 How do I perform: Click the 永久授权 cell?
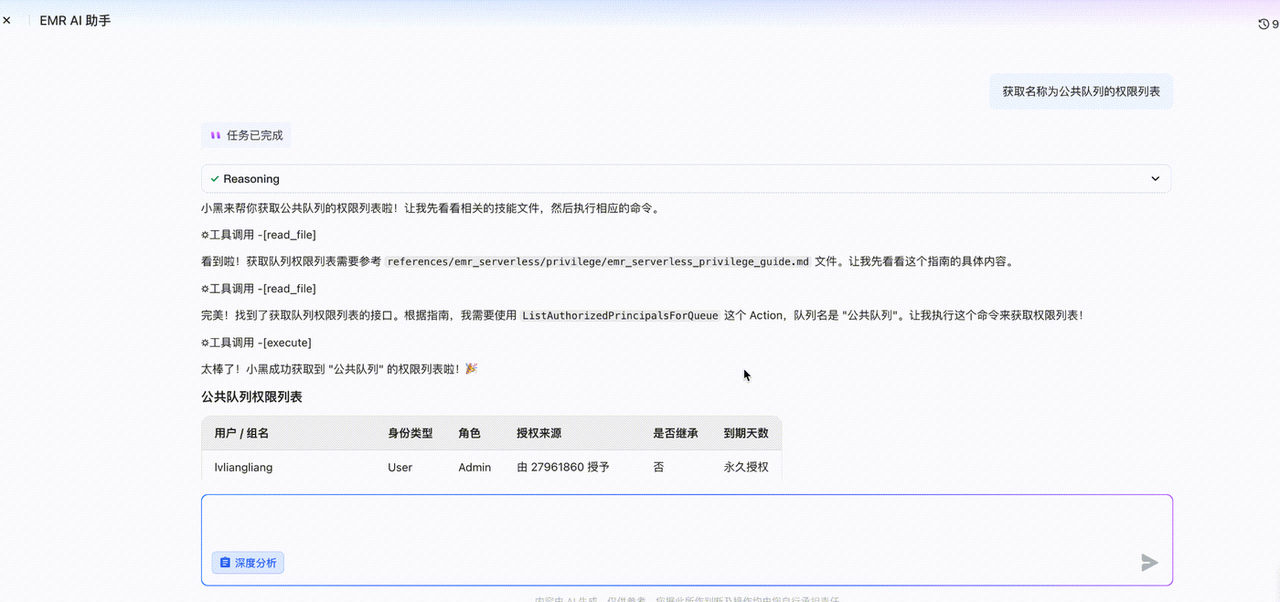tap(746, 467)
